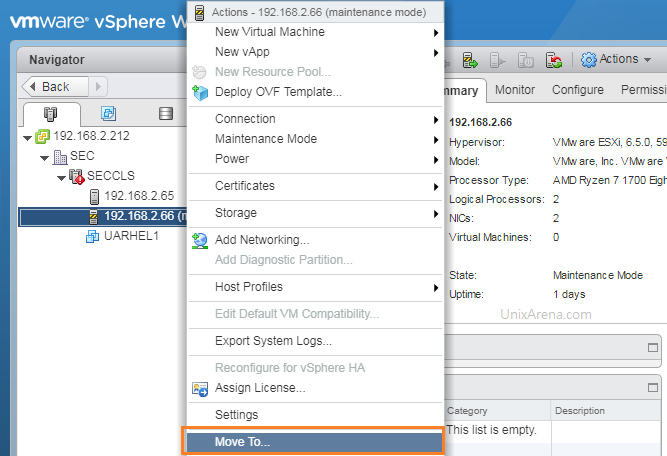Click the power host toolbar icon
The width and height of the screenshot is (667, 456).
(x=526, y=60)
